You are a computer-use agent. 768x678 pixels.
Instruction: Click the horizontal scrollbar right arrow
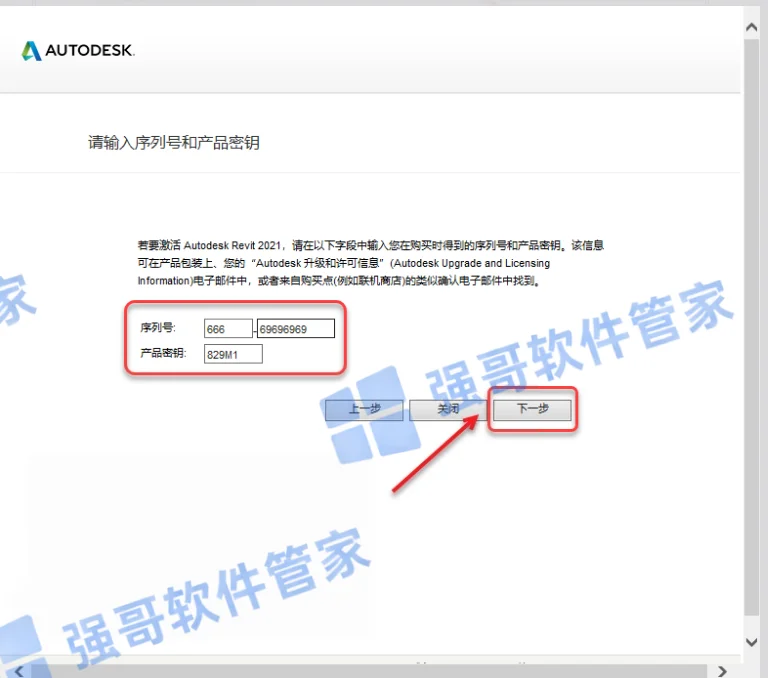click(x=722, y=671)
